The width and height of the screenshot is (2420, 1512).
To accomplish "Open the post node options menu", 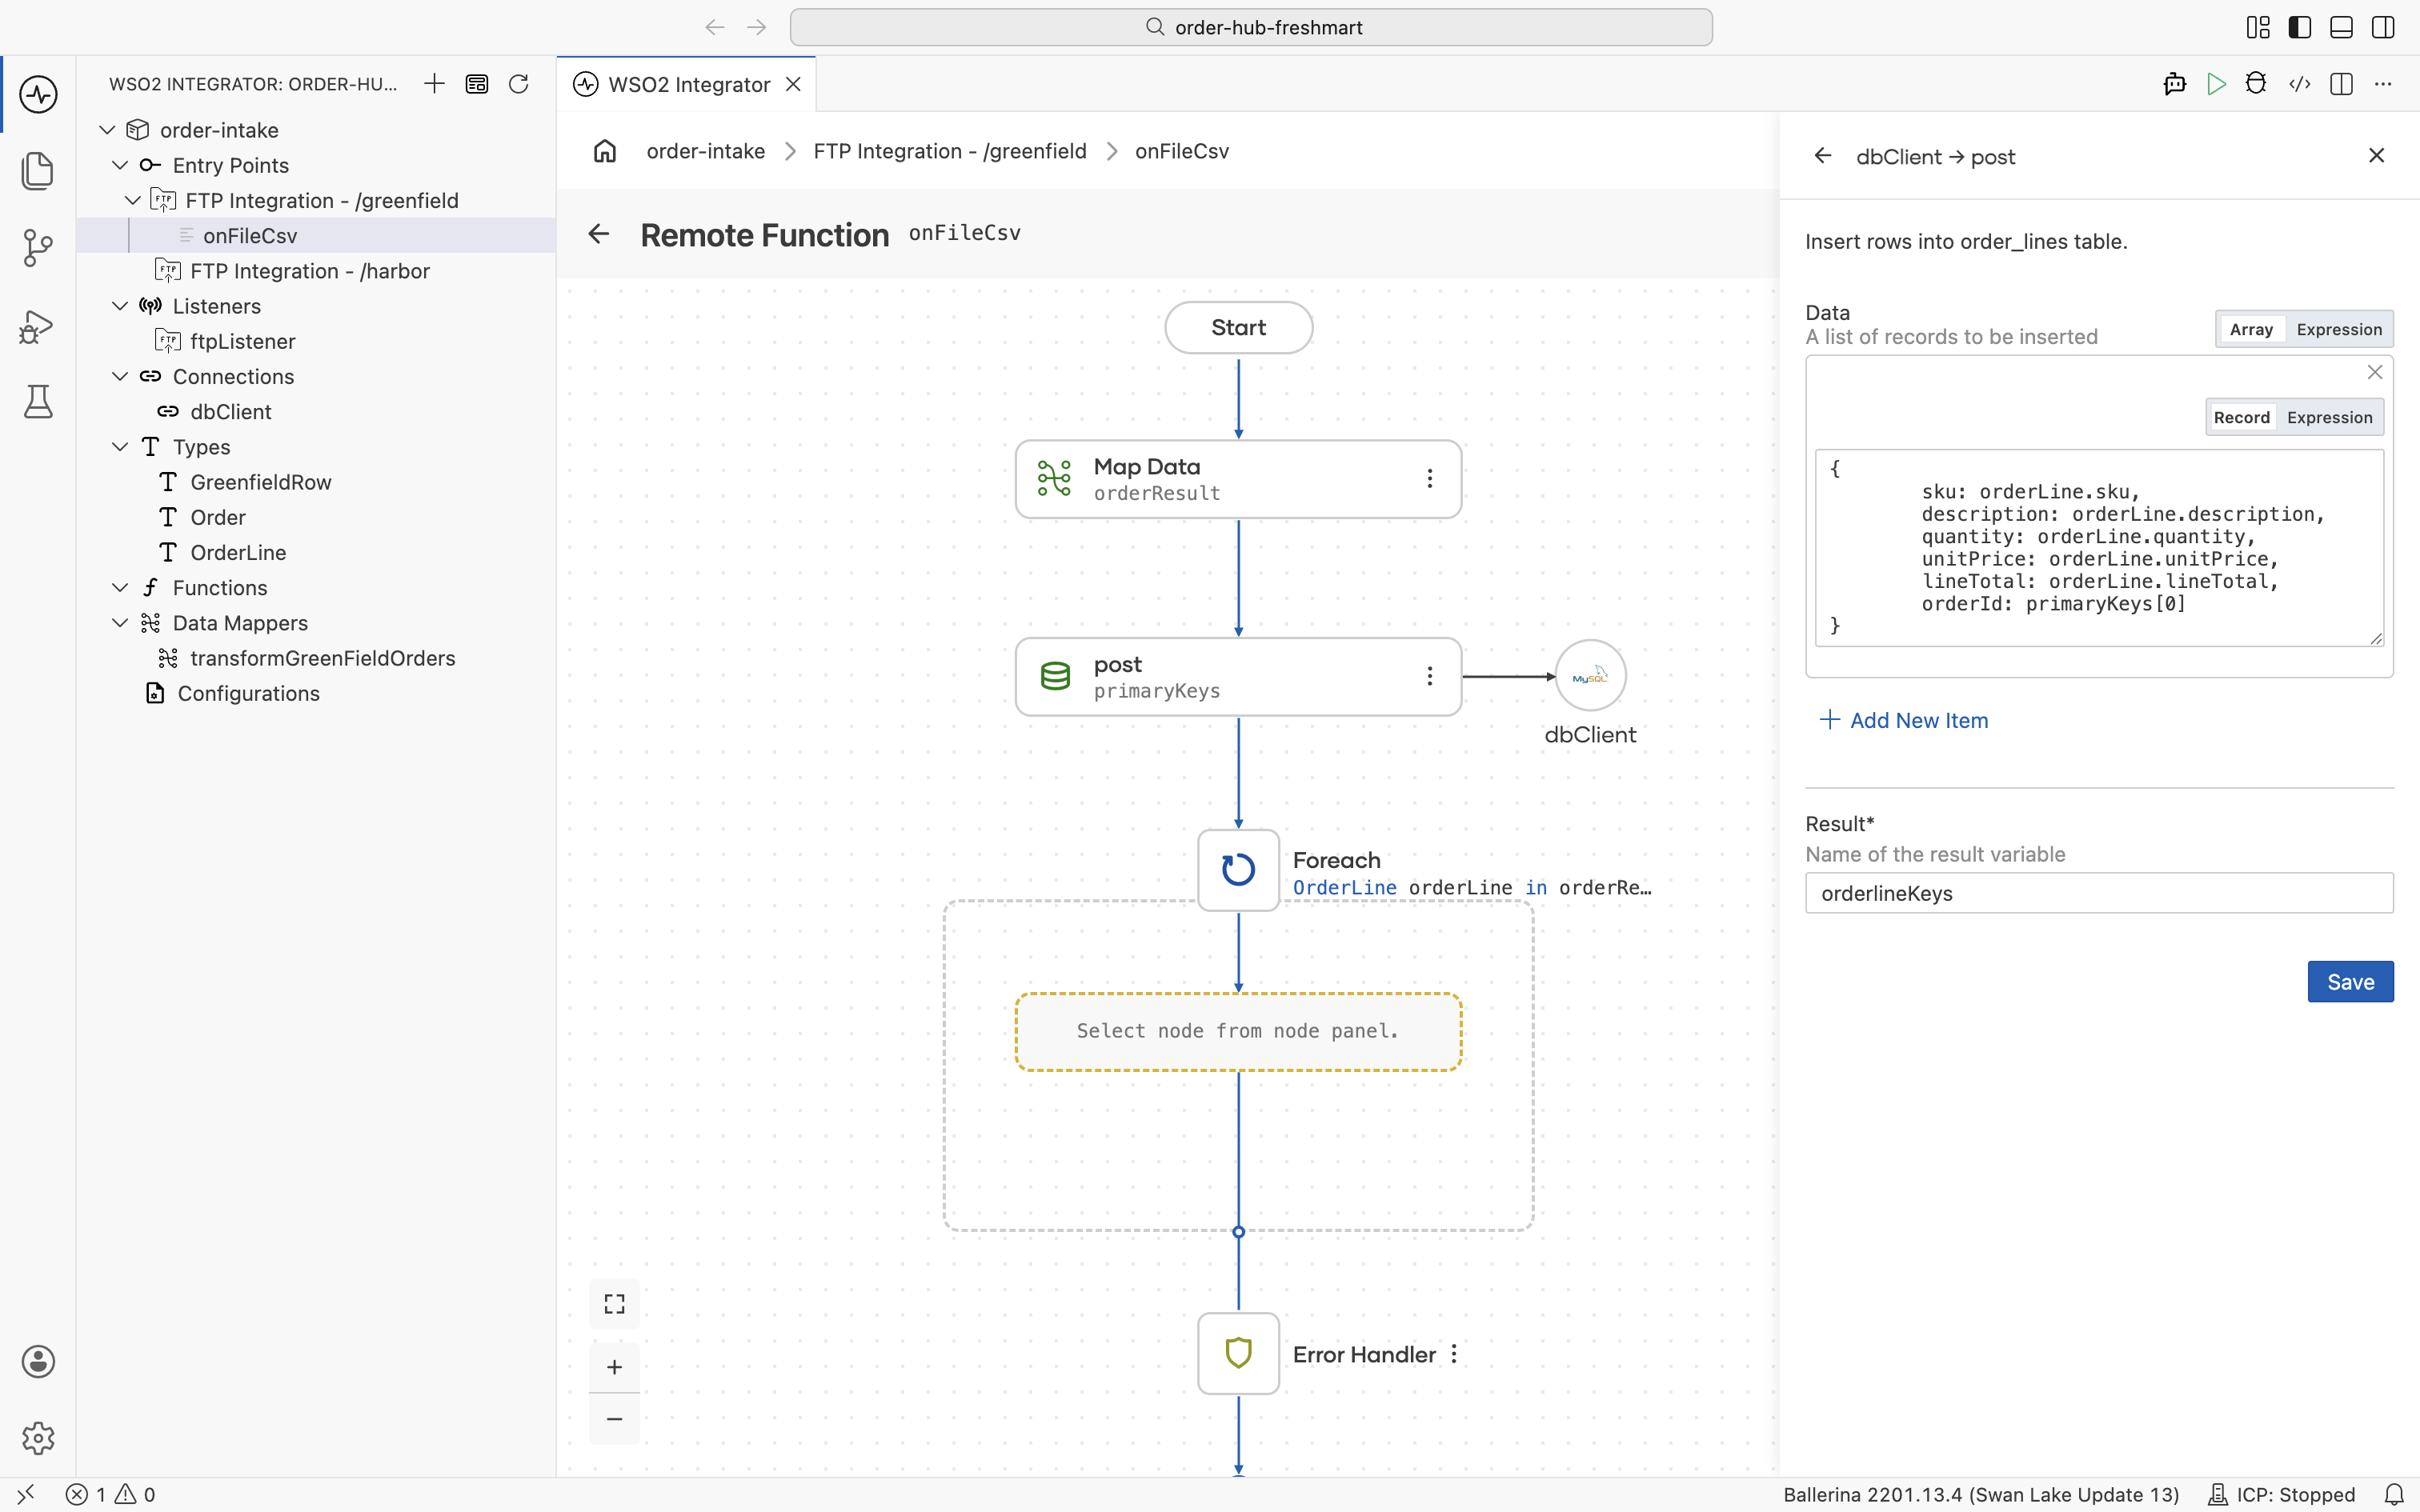I will (1430, 677).
